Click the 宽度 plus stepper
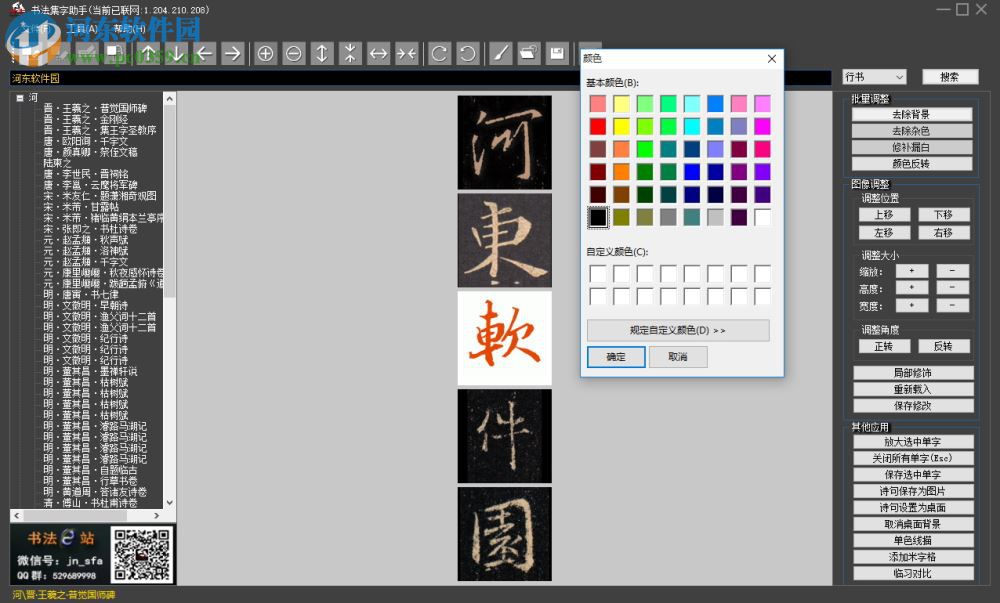Image resolution: width=1000 pixels, height=603 pixels. (x=912, y=306)
